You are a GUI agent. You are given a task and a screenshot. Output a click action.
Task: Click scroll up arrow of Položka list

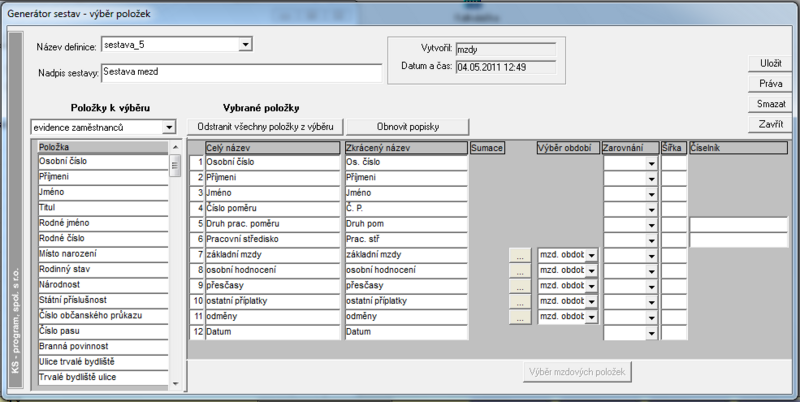click(176, 147)
